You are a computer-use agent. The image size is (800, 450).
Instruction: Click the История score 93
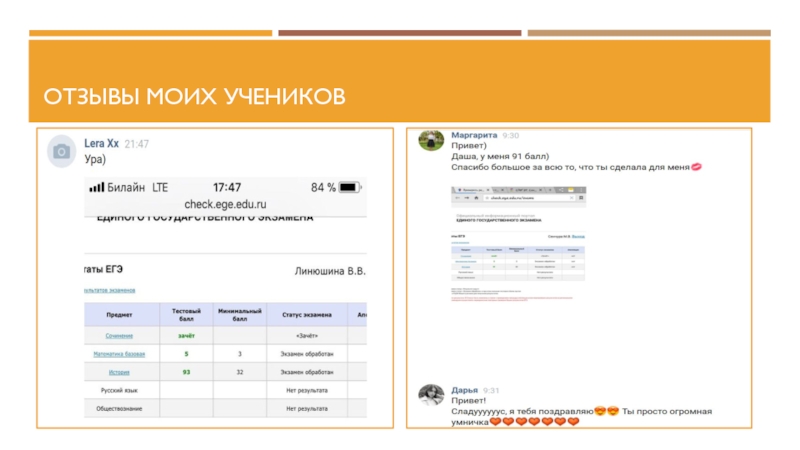tap(186, 372)
